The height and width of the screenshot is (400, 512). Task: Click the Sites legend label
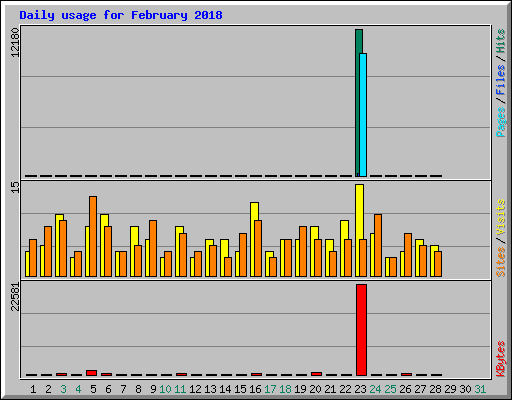[501, 262]
